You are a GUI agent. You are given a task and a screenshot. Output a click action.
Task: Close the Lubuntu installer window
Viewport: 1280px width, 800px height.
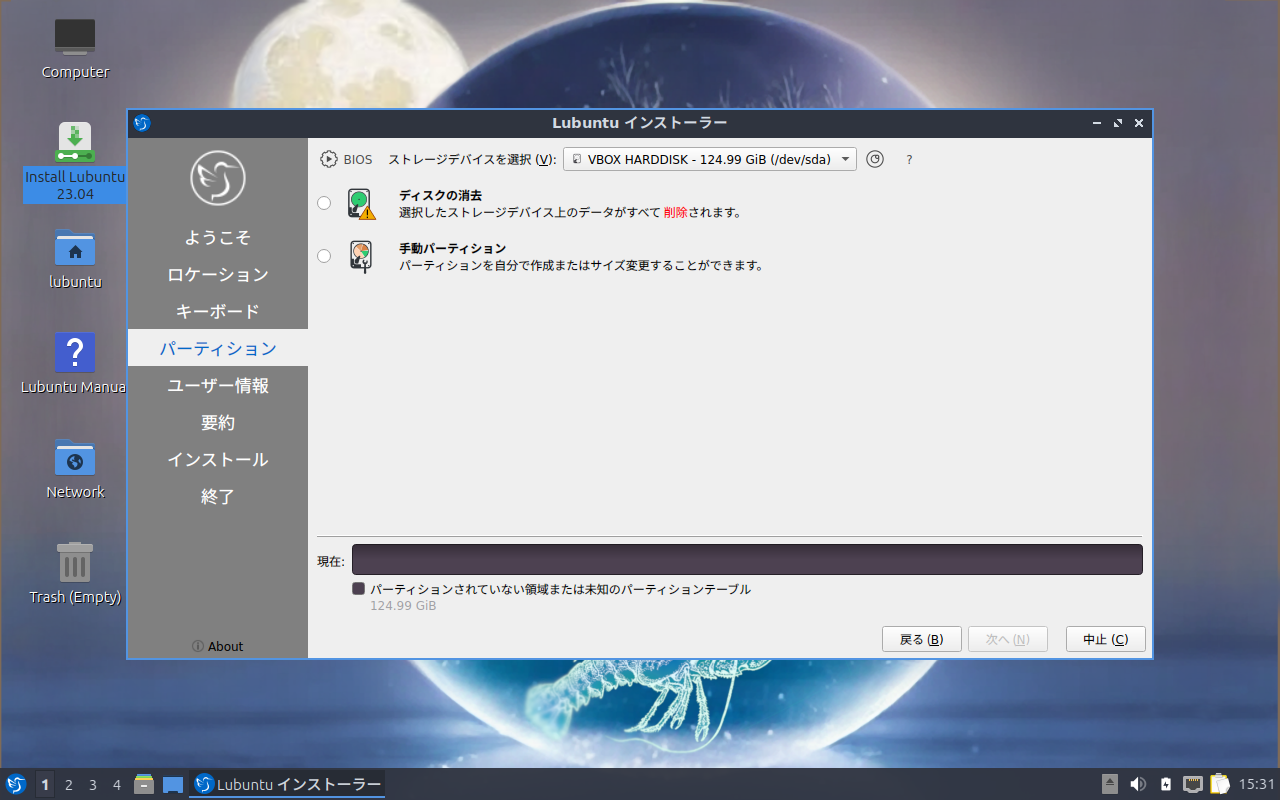click(1139, 123)
